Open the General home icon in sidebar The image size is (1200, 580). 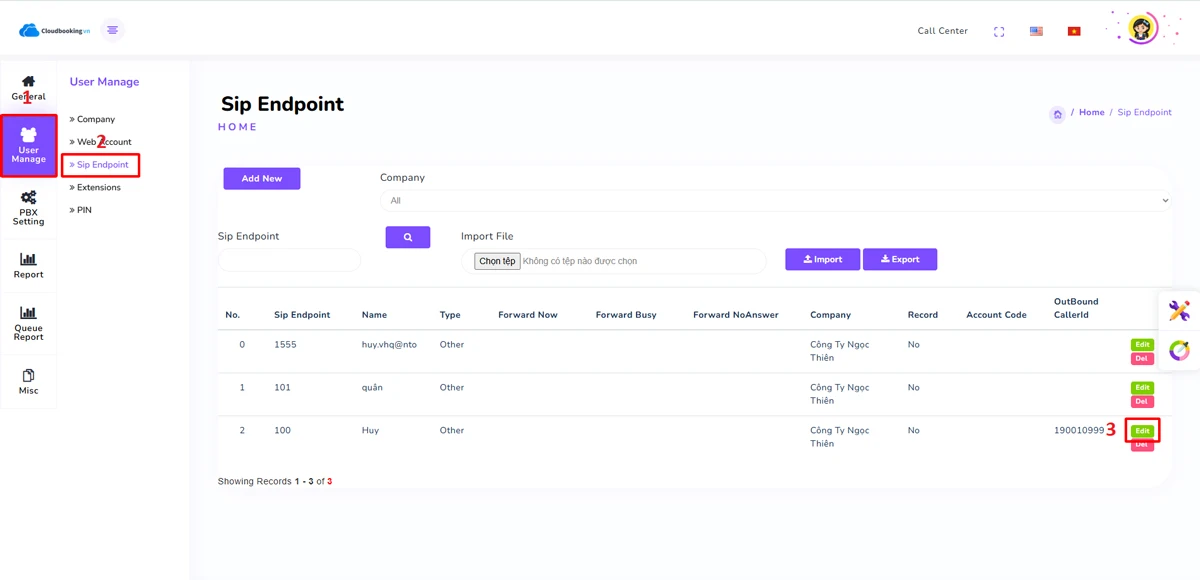[28, 82]
